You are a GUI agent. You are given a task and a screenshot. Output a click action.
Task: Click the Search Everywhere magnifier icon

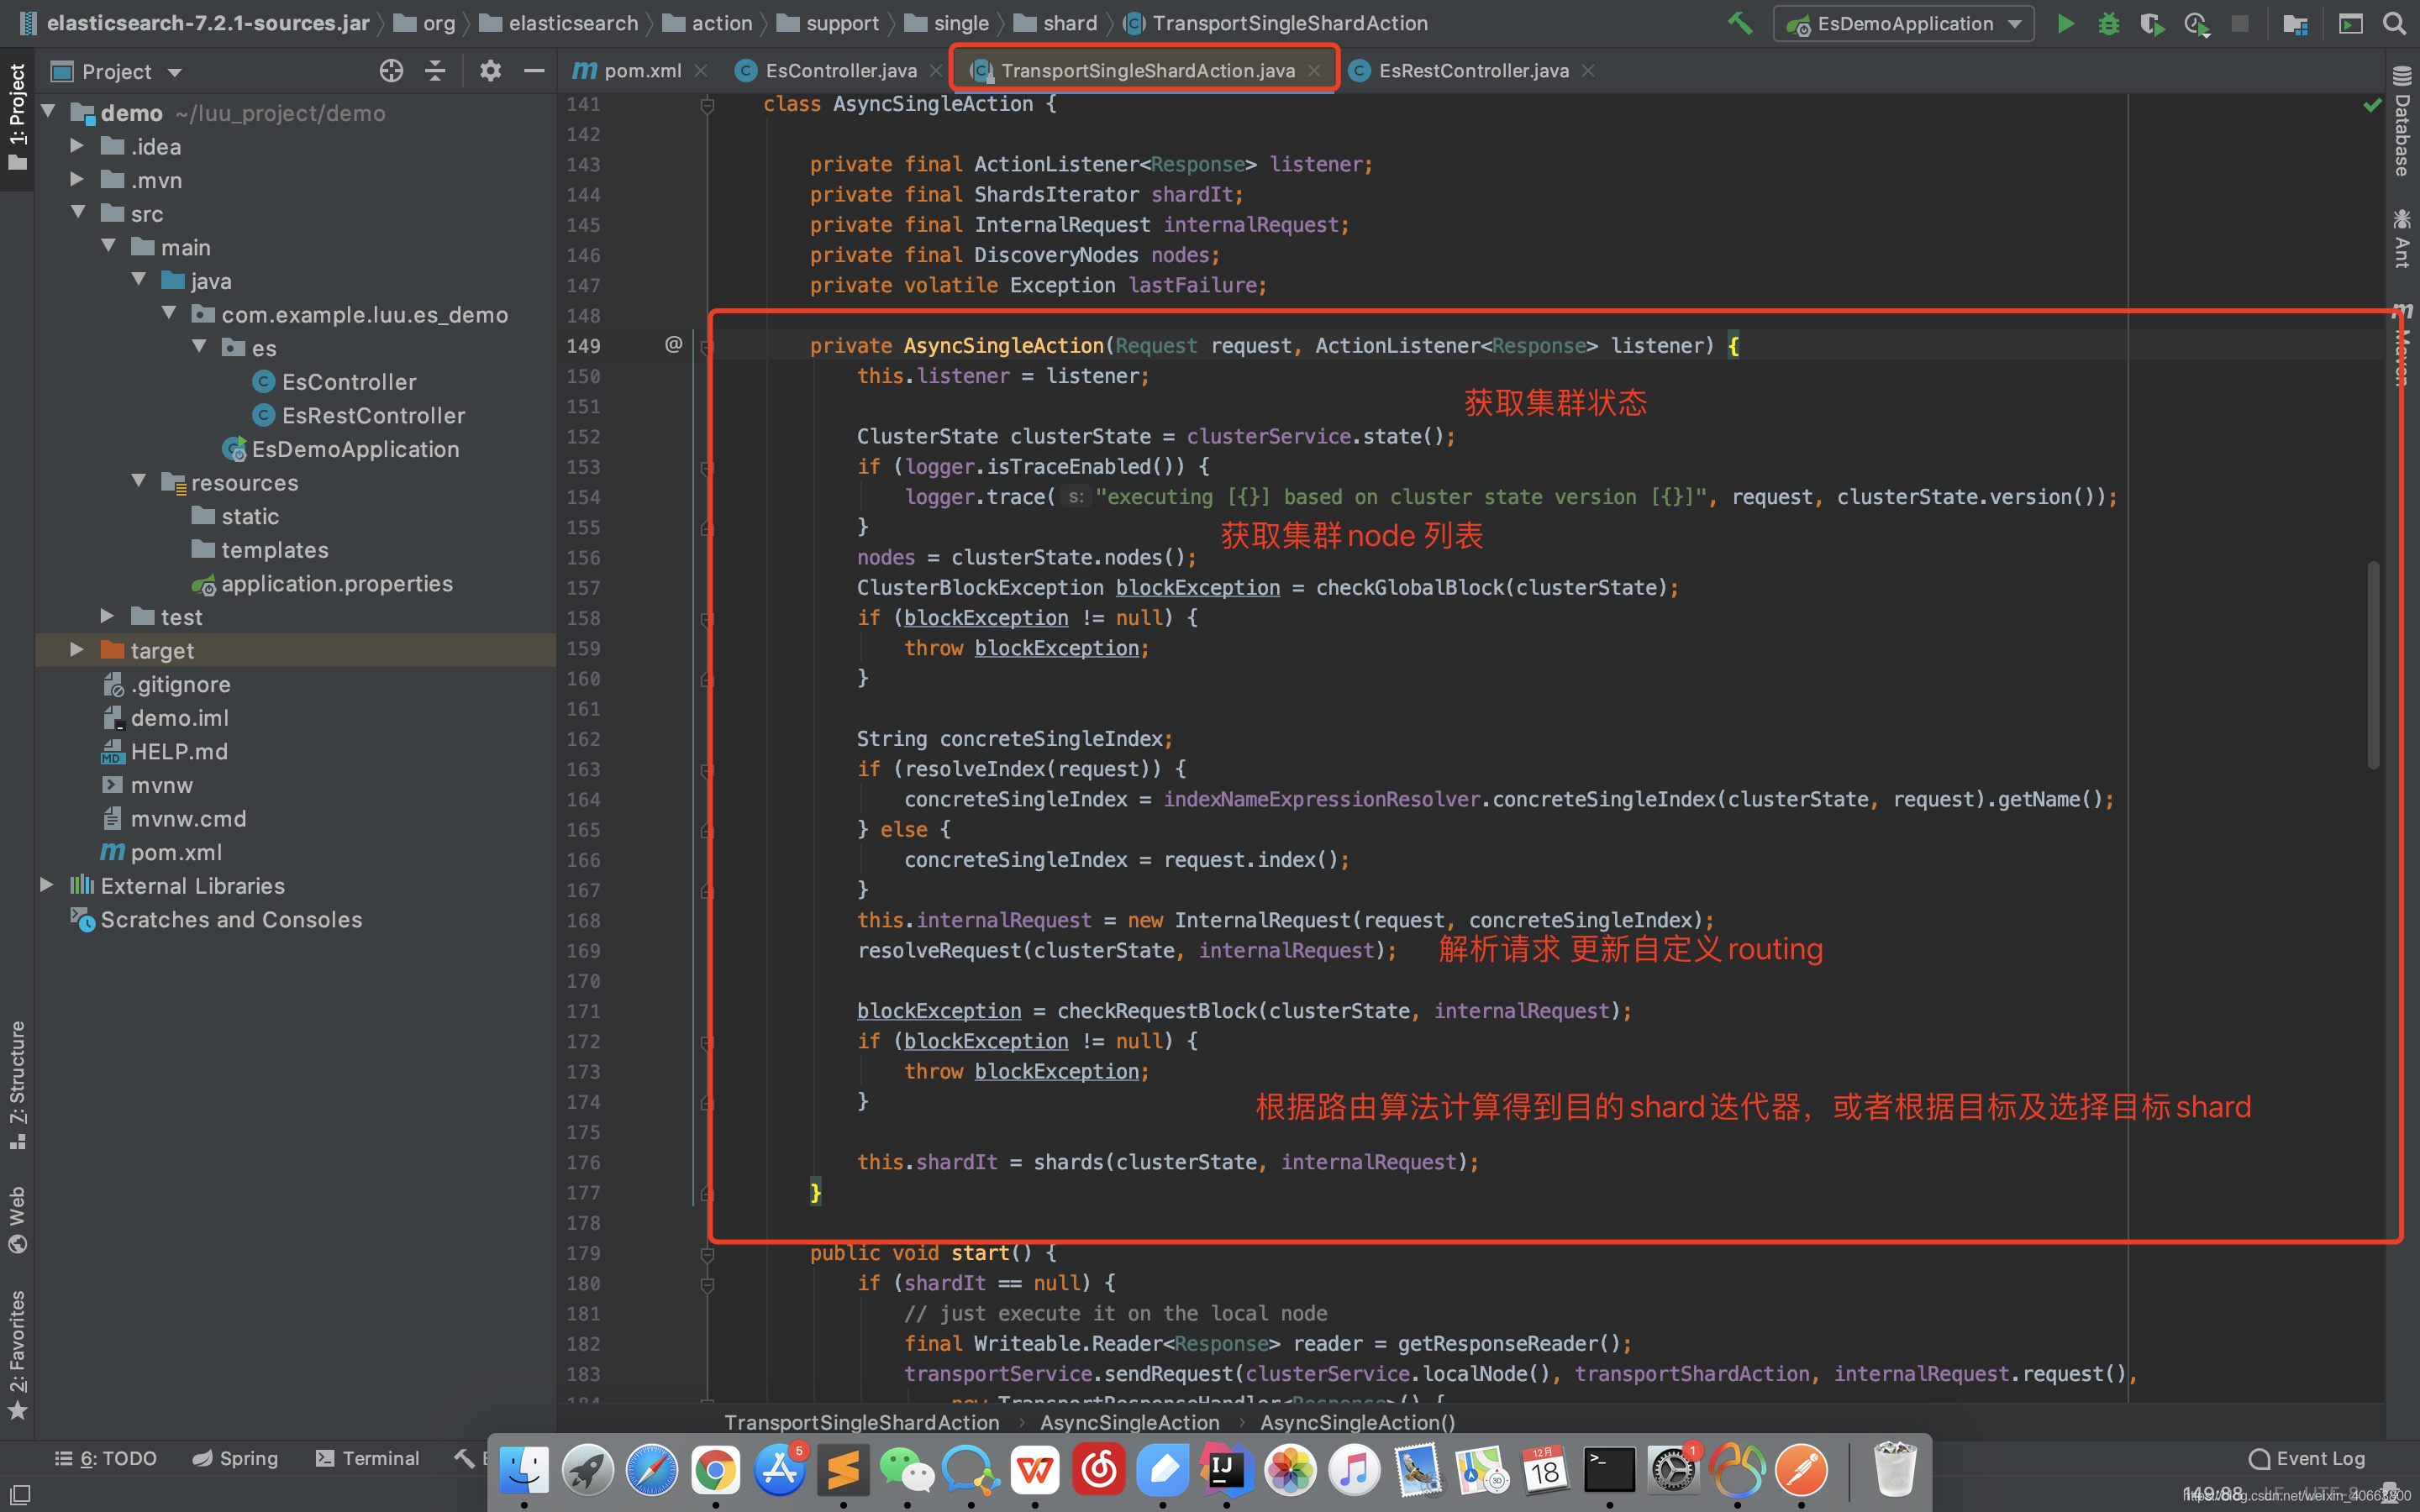click(x=2394, y=24)
